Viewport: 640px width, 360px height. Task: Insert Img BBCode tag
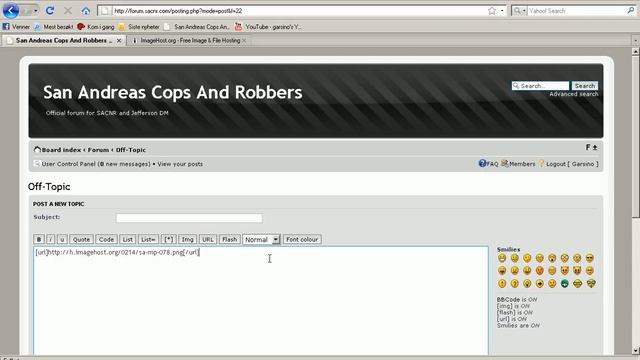(187, 239)
